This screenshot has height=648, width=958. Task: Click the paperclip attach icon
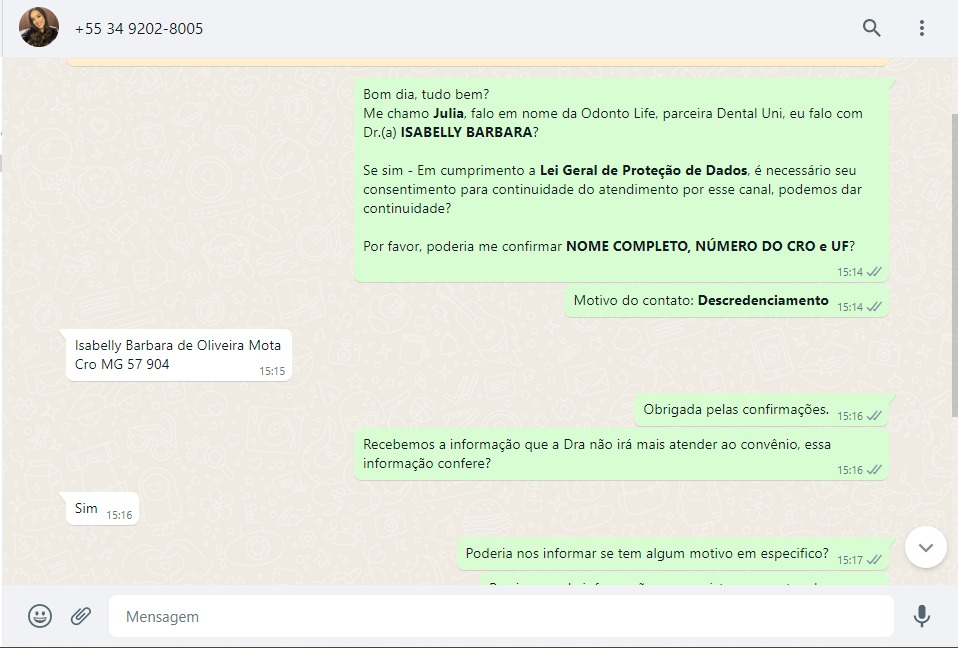click(x=81, y=616)
